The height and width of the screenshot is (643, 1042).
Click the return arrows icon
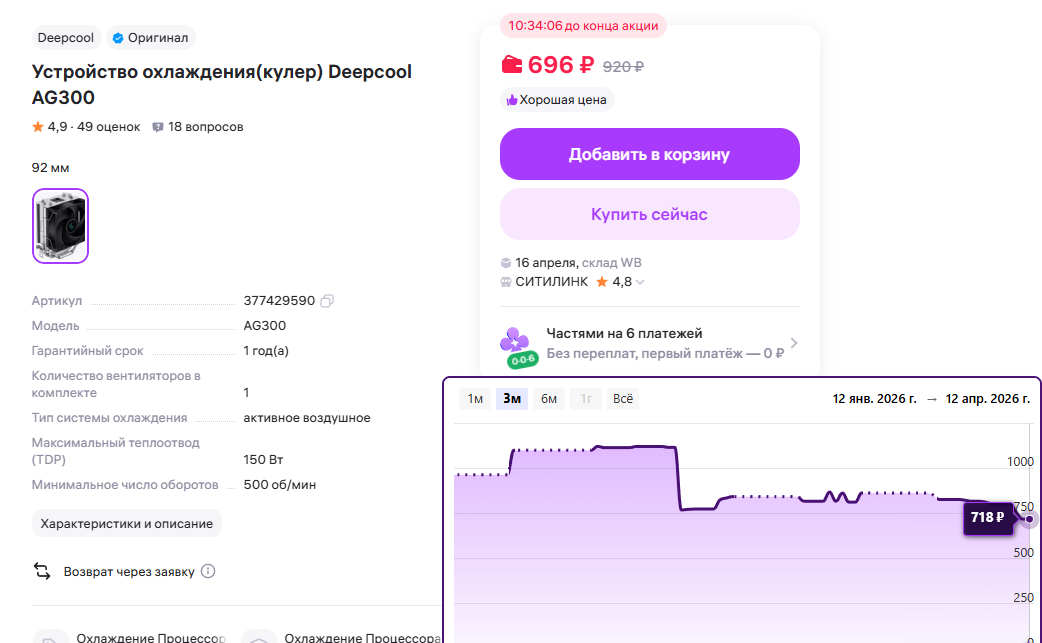[x=42, y=571]
